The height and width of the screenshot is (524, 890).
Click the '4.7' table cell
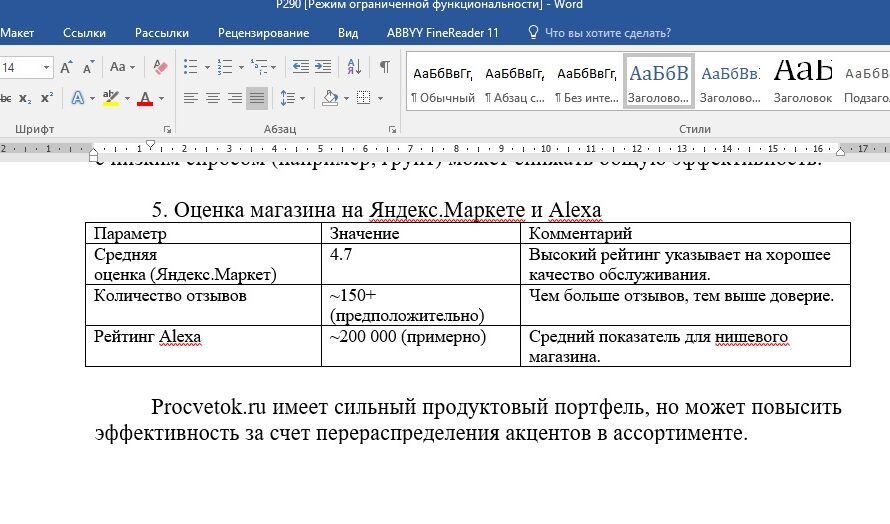[421, 264]
